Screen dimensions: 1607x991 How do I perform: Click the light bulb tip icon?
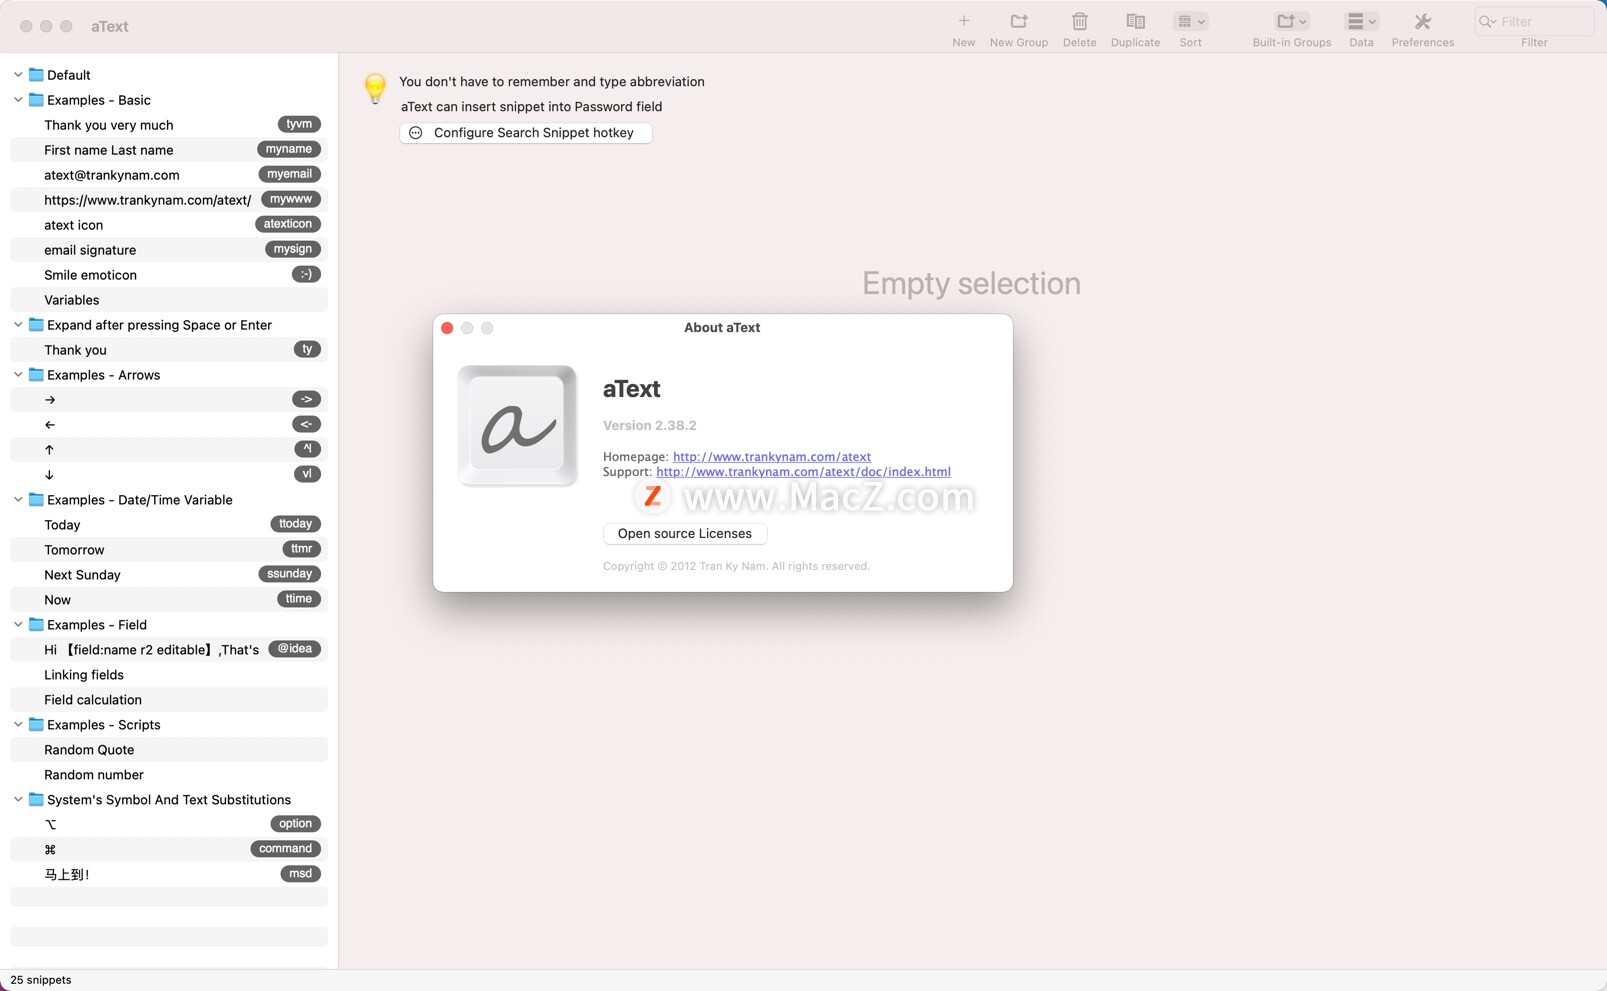click(375, 88)
